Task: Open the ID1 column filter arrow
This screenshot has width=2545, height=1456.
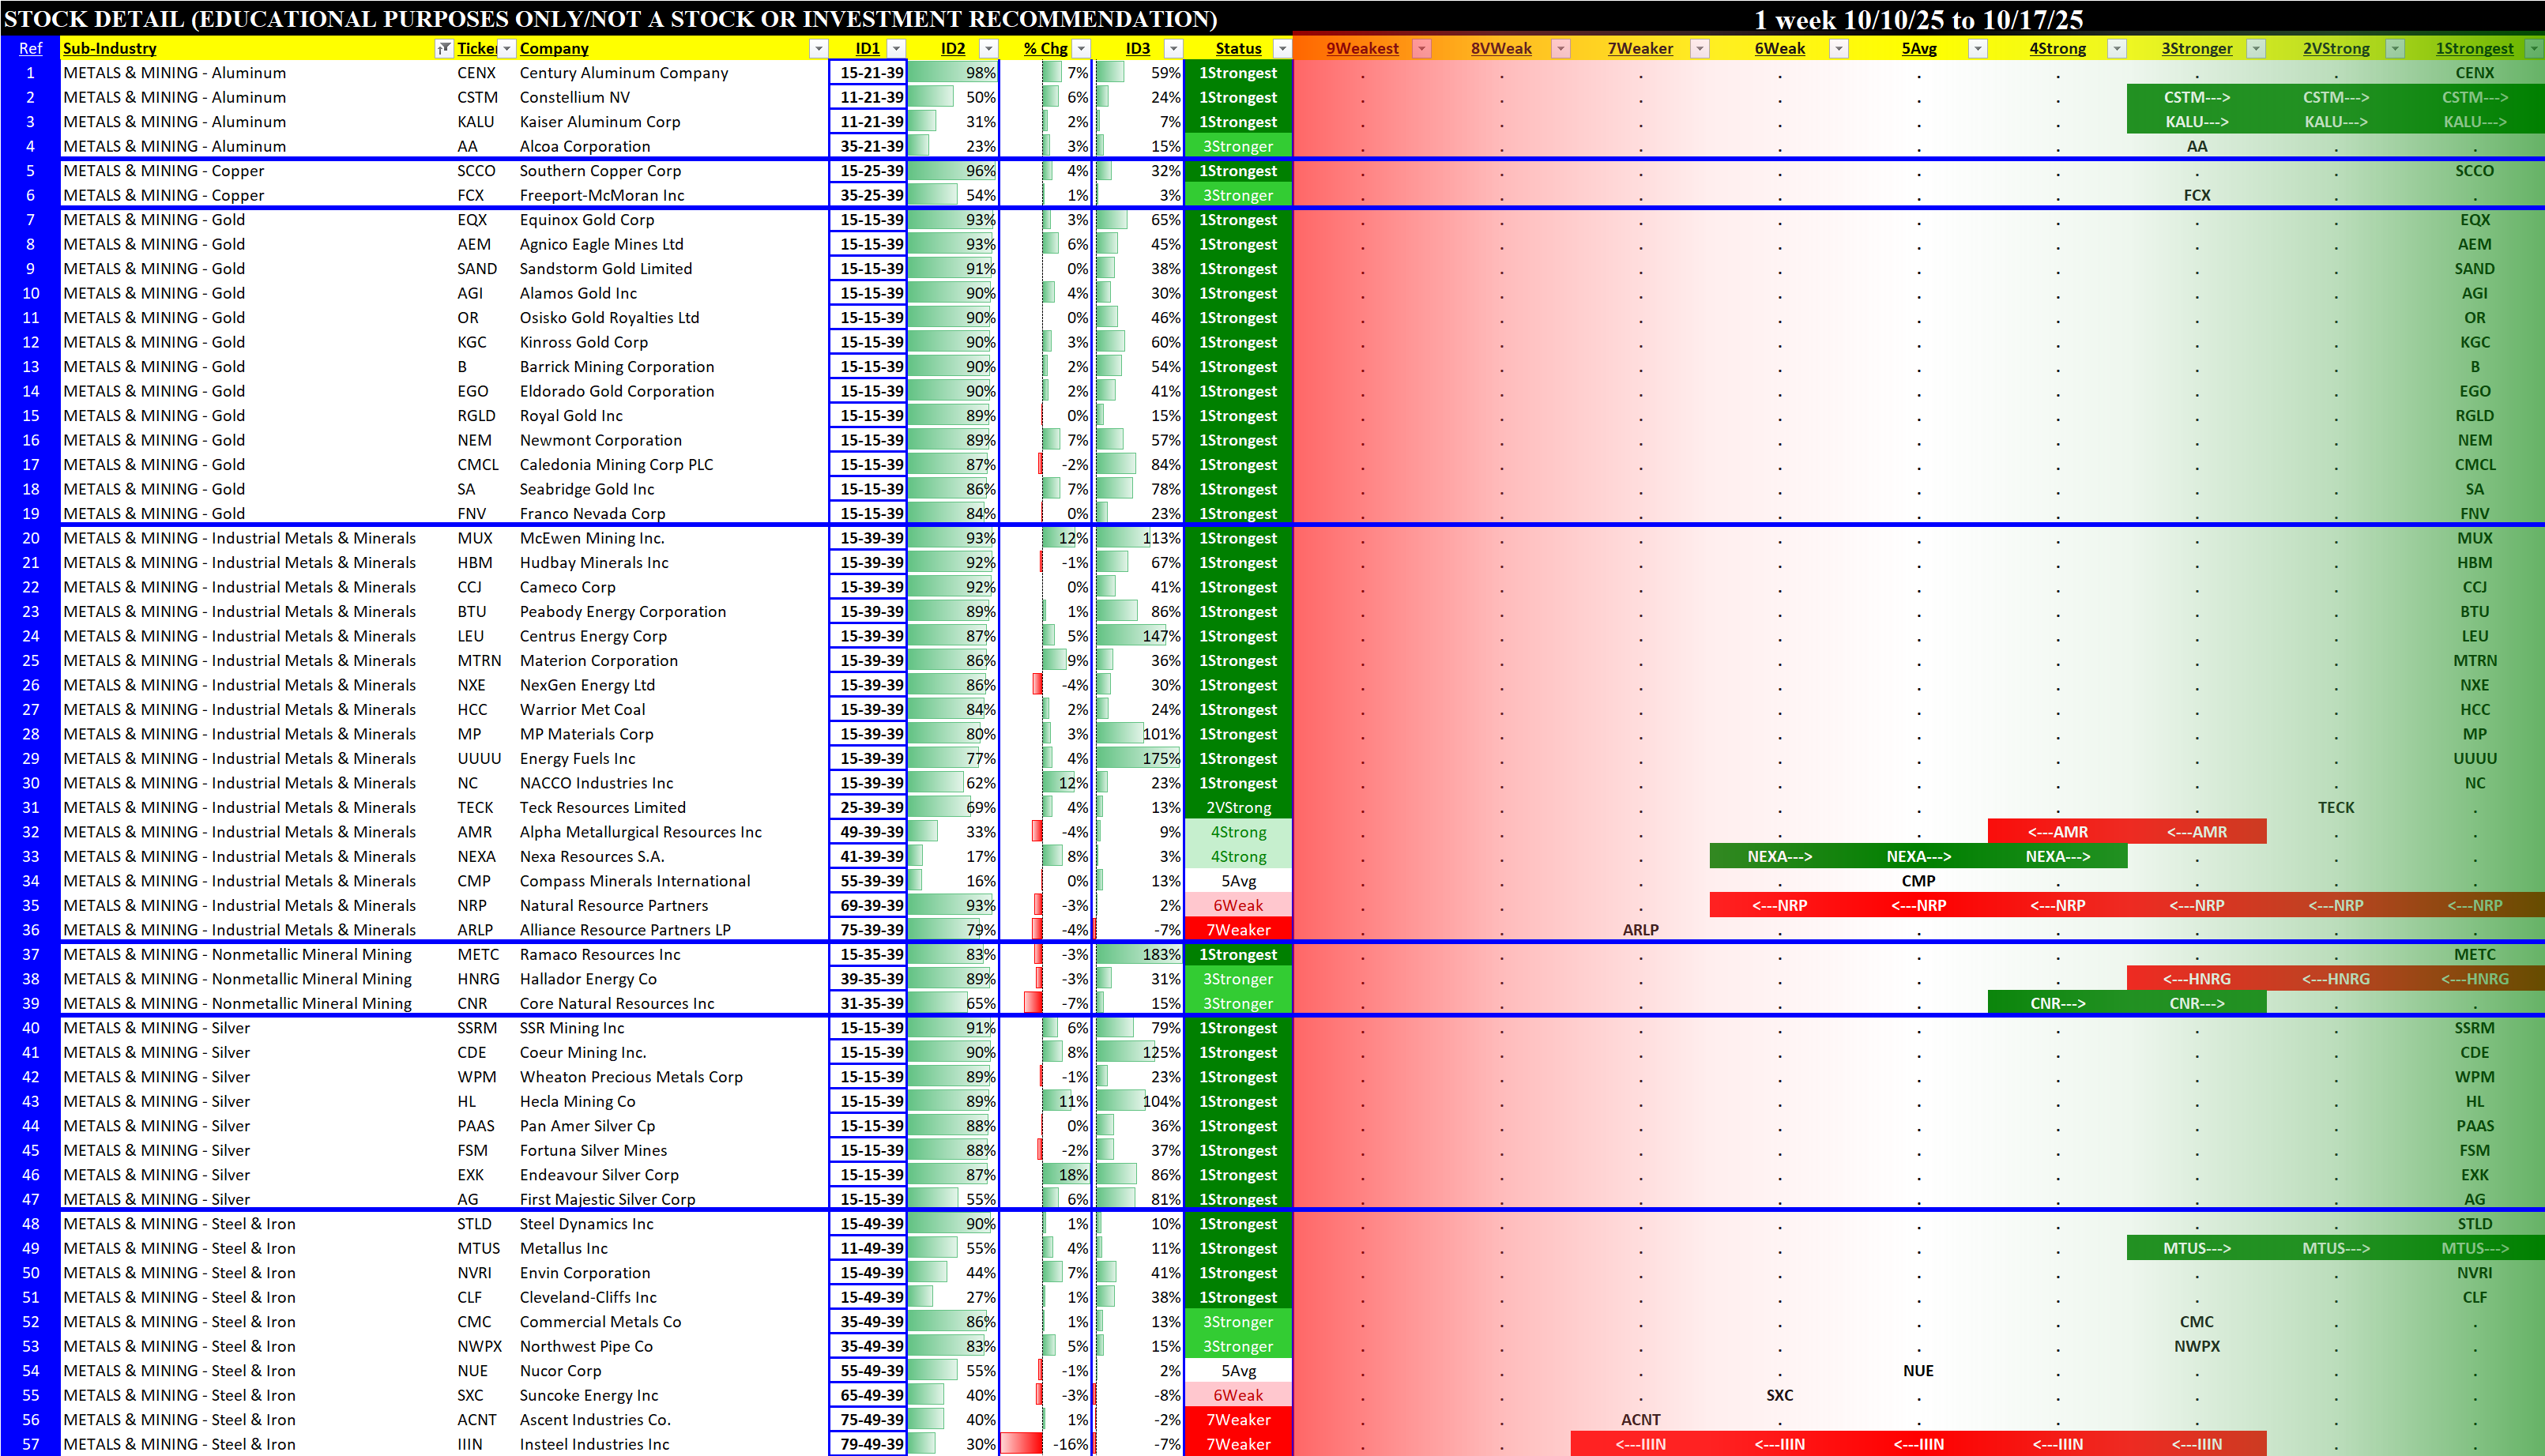Action: coord(896,48)
